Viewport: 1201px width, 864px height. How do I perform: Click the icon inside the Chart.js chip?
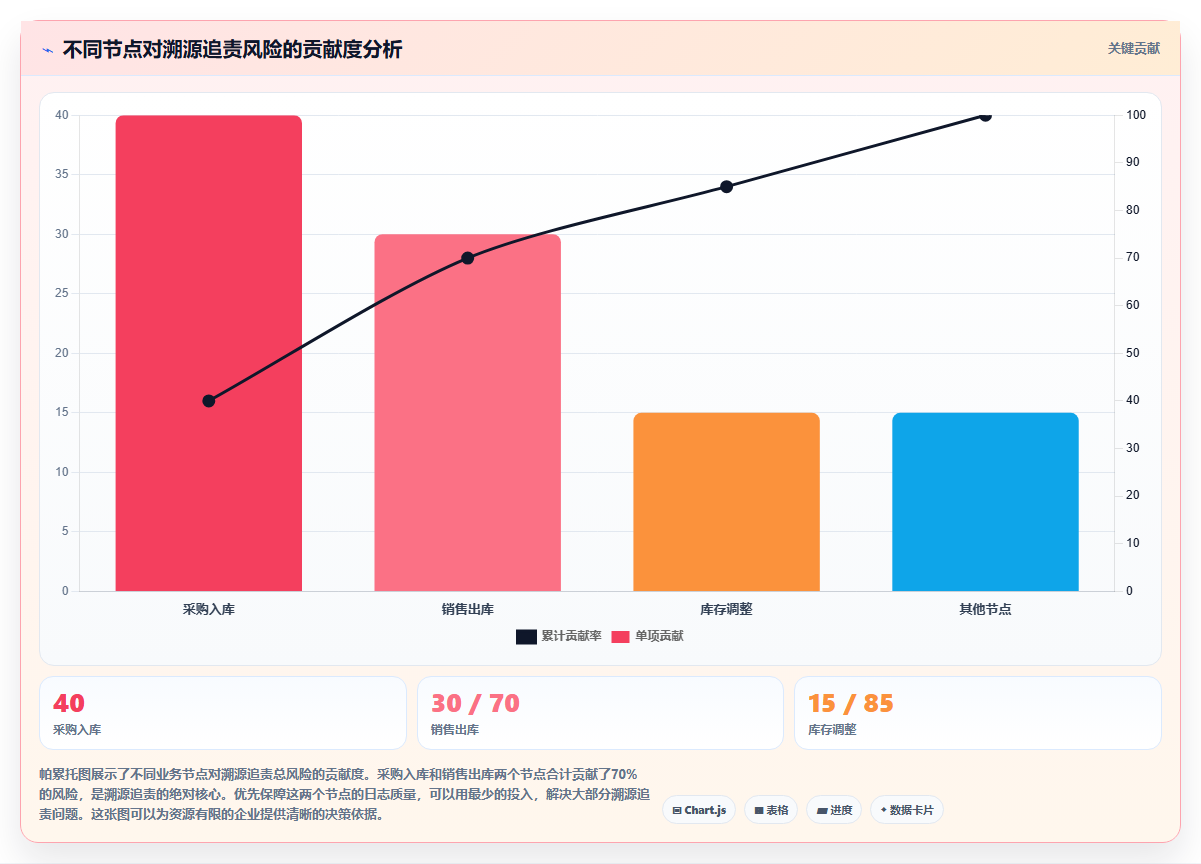pyautogui.click(x=677, y=810)
